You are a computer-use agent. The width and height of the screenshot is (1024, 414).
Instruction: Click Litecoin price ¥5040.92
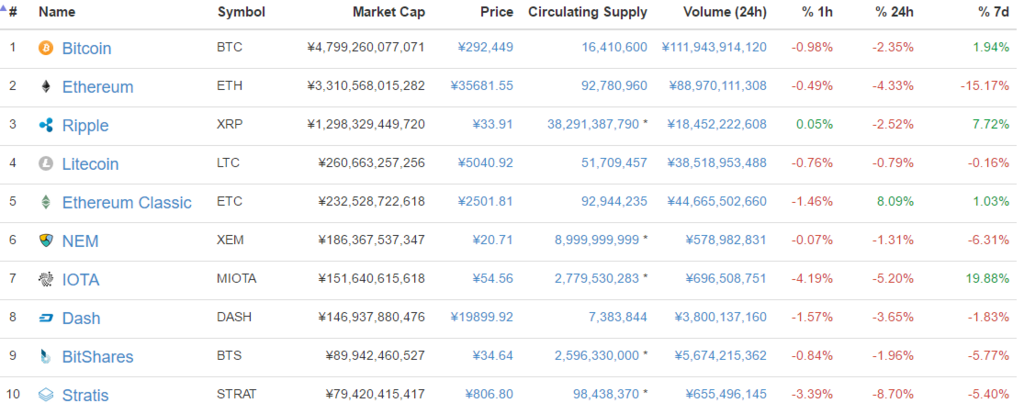[486, 163]
